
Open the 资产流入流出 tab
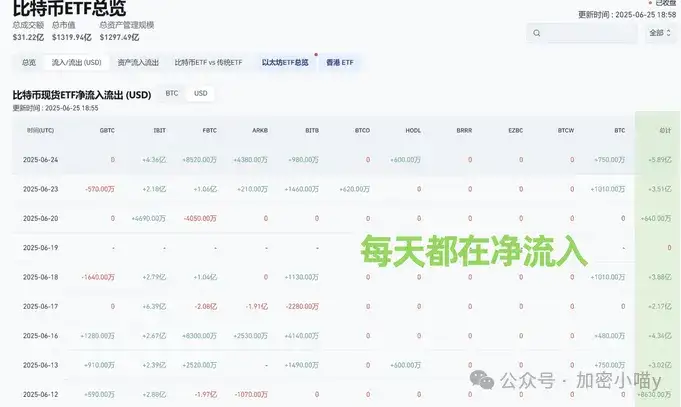pos(138,63)
